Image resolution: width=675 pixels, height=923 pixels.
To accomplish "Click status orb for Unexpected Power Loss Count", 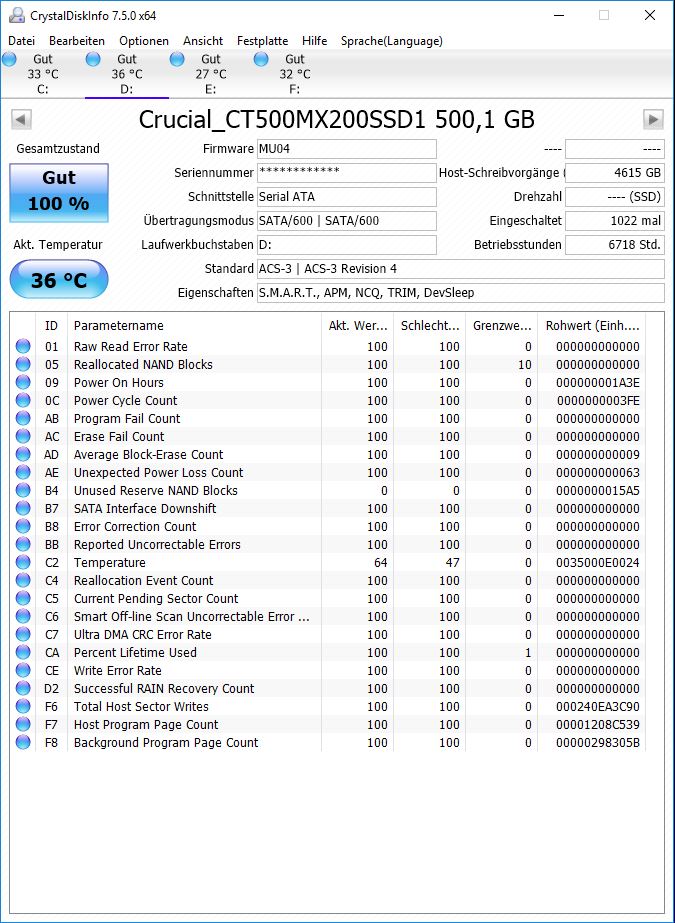I will click(x=23, y=472).
